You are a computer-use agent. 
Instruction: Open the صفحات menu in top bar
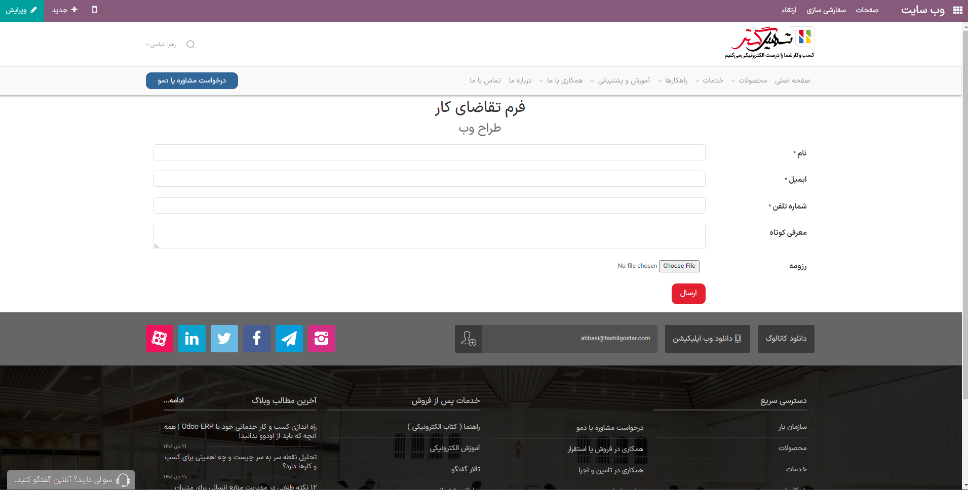tap(867, 9)
